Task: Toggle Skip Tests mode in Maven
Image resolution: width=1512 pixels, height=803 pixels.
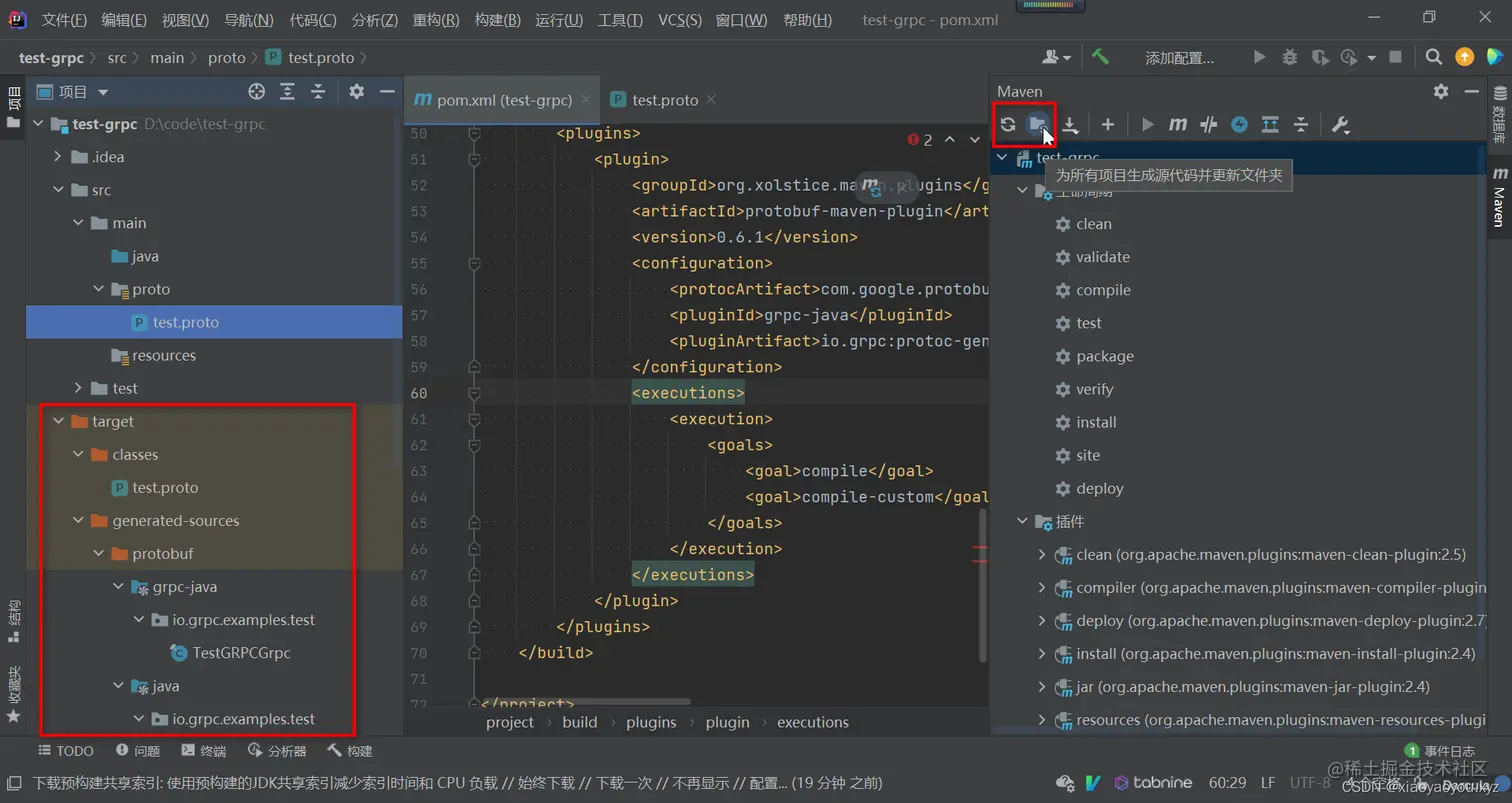Action: coord(1240,125)
